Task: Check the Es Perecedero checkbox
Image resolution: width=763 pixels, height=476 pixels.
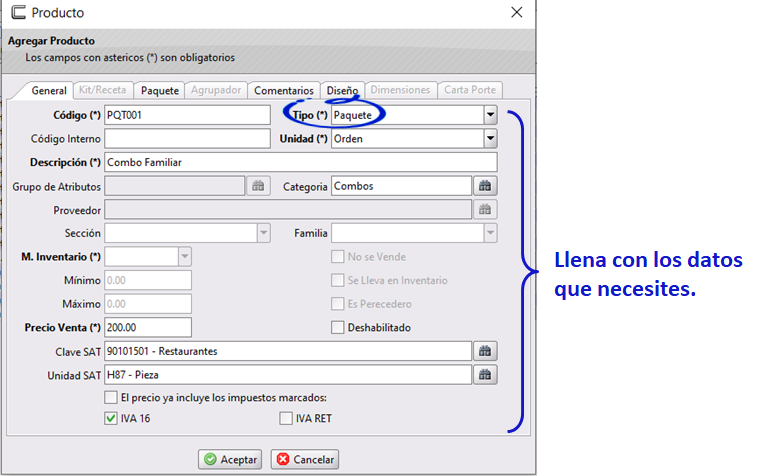Action: click(337, 304)
